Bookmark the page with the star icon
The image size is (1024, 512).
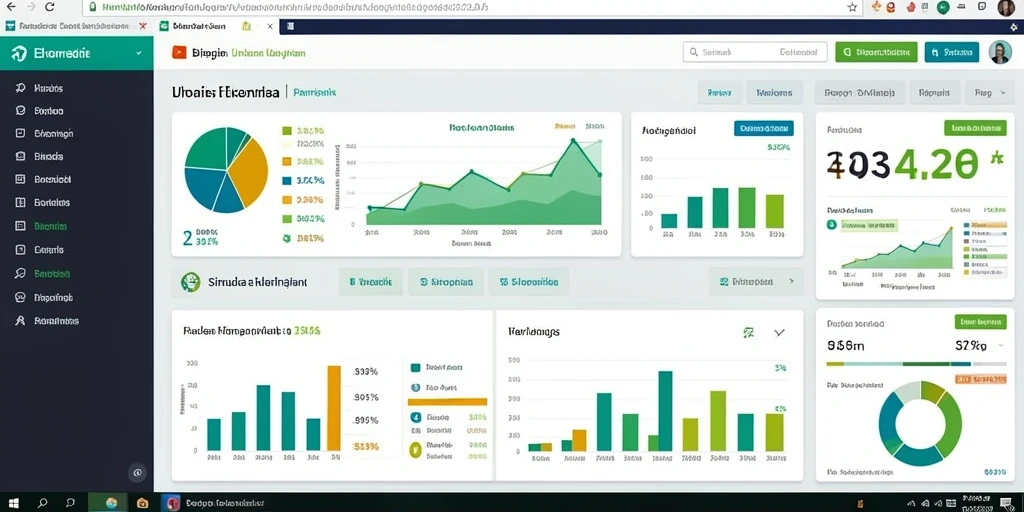point(852,7)
